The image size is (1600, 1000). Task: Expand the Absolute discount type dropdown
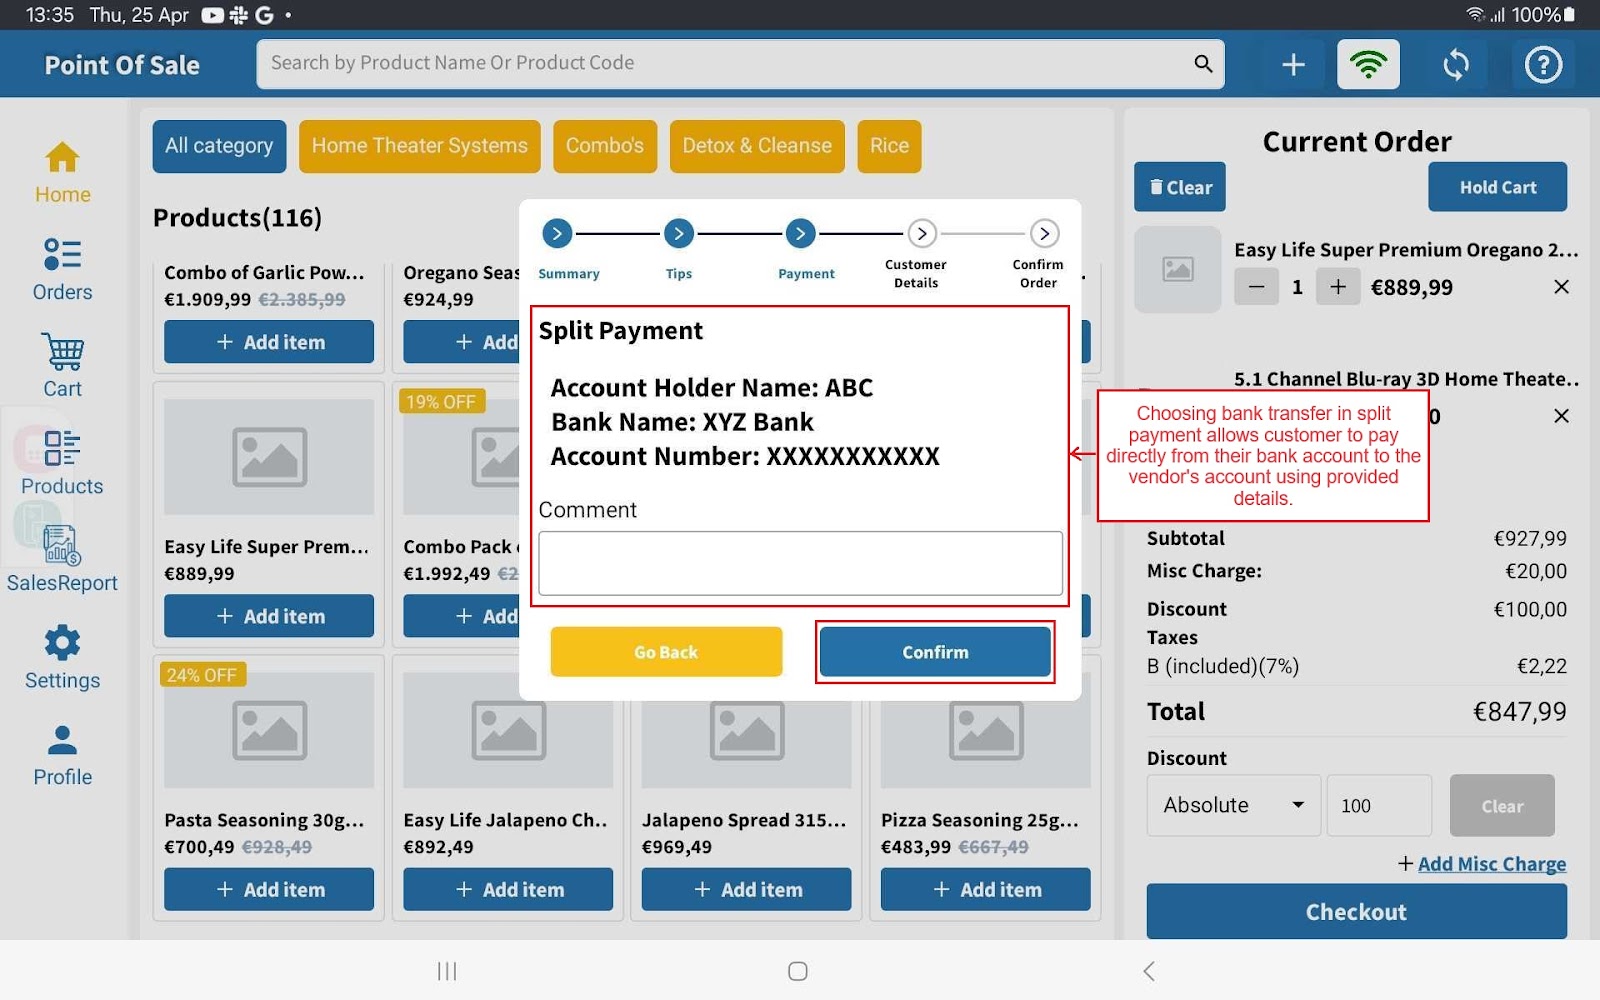[1233, 805]
